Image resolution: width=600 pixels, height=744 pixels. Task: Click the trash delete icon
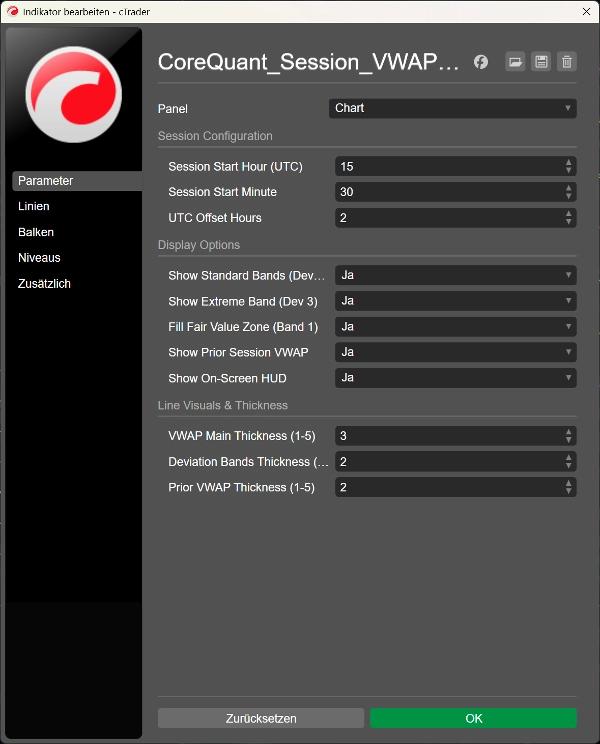pos(567,62)
